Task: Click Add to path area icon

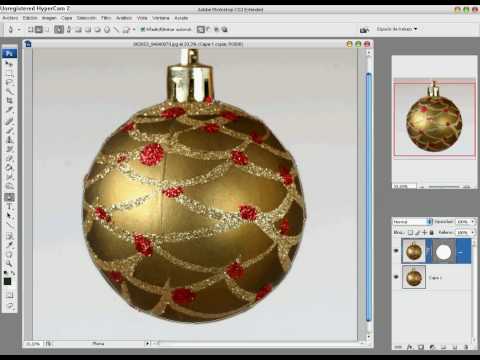Action: (x=201, y=29)
